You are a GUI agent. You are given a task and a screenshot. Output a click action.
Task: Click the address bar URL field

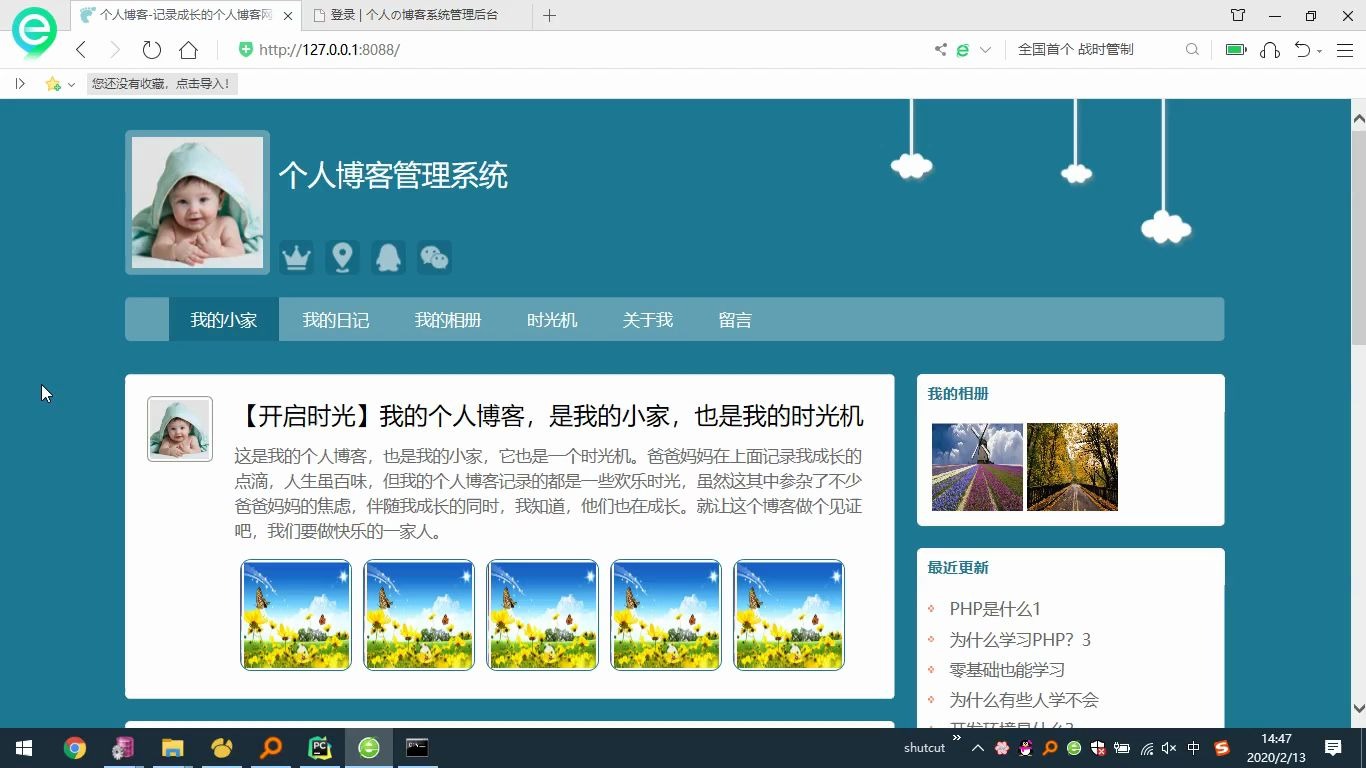[x=580, y=49]
